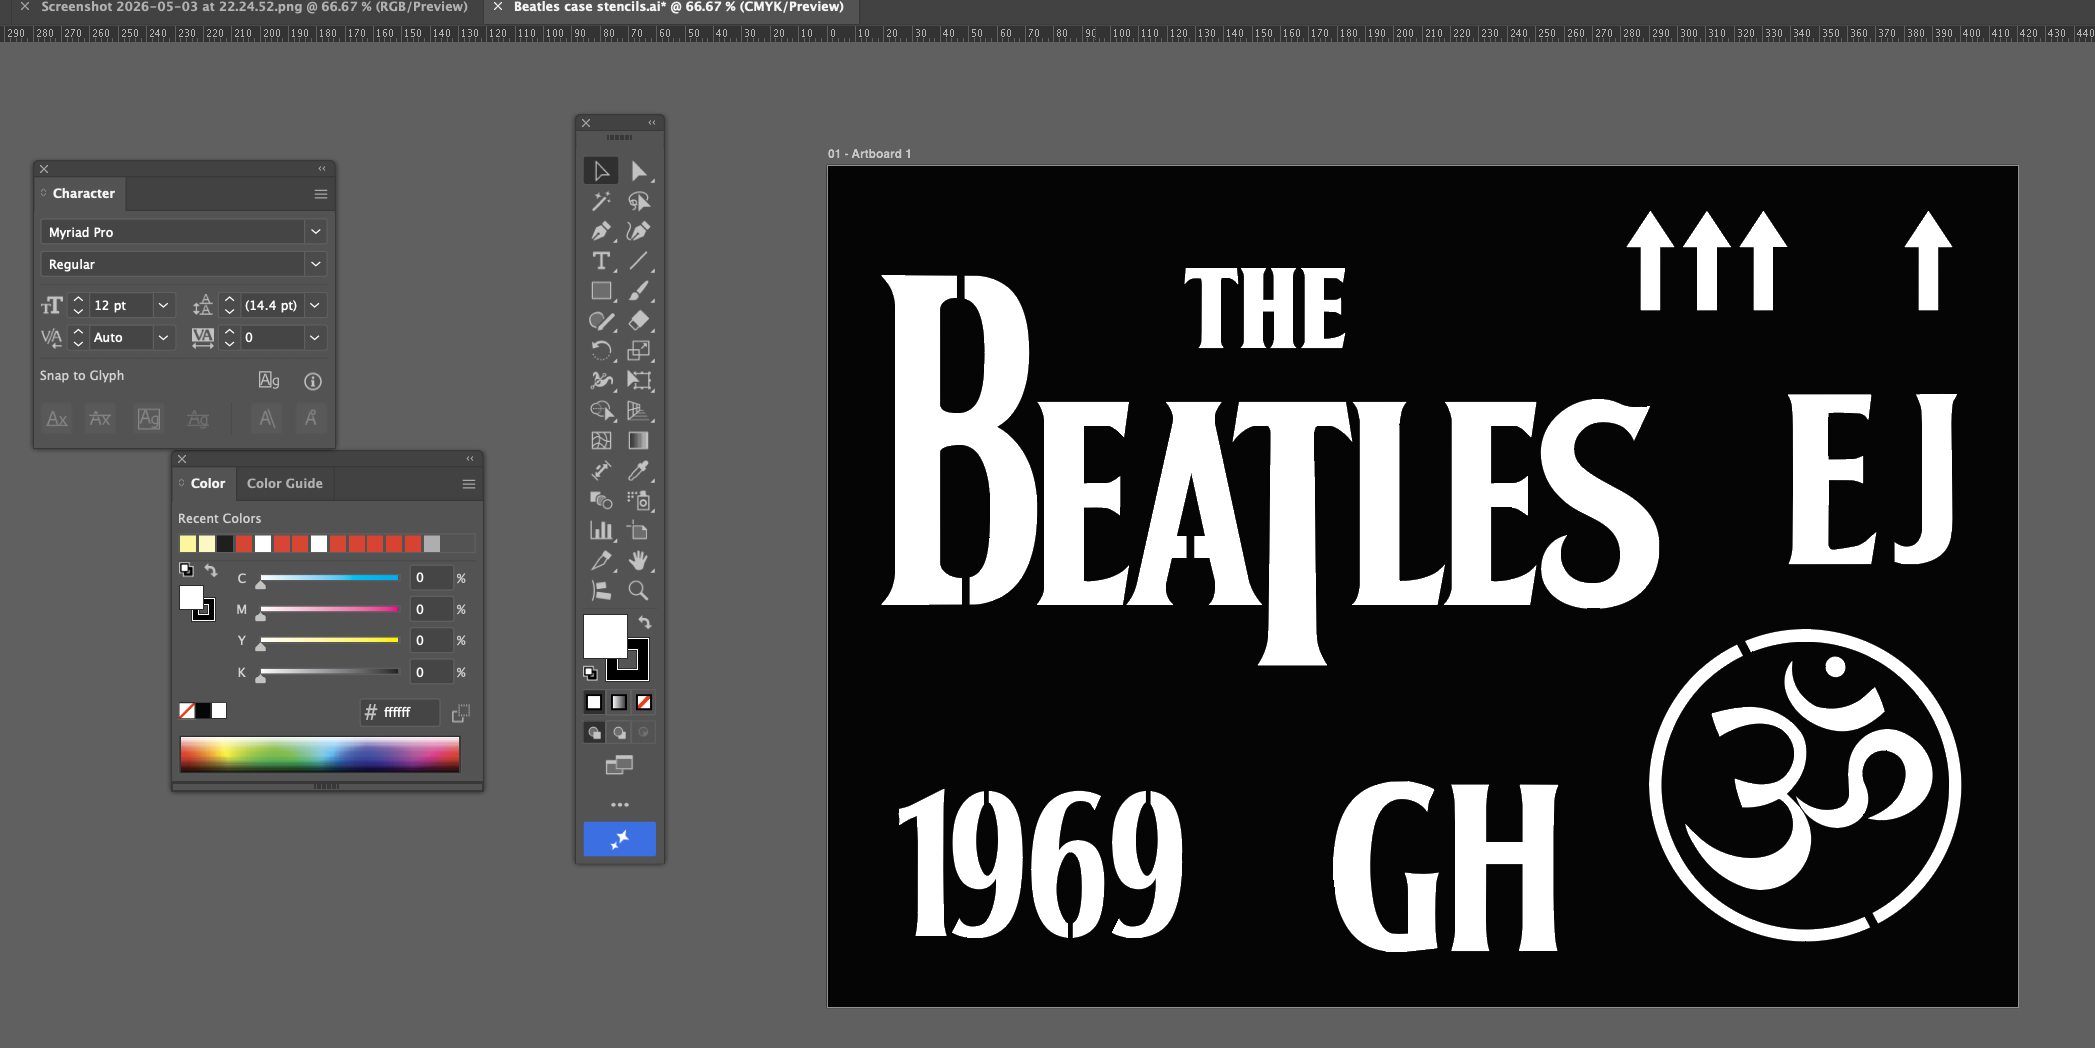Viewport: 2095px width, 1048px height.
Task: Click the Cyan slider track
Action: [x=329, y=578]
